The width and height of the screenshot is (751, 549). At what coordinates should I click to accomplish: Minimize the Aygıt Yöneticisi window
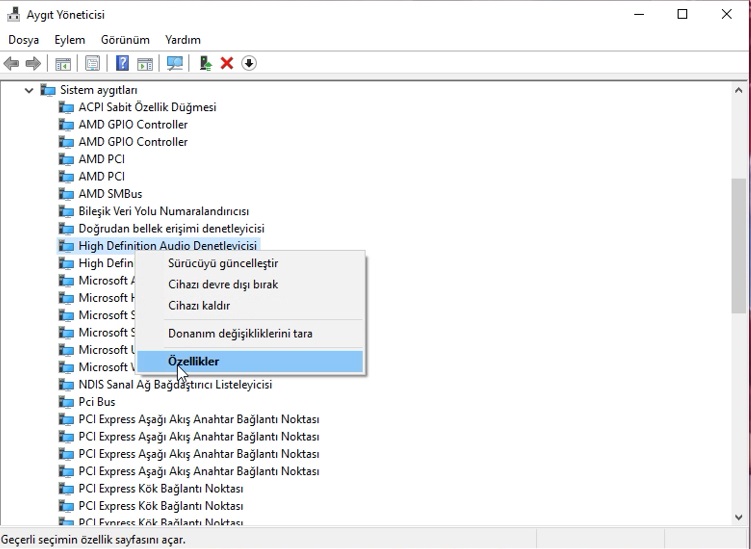tap(638, 14)
